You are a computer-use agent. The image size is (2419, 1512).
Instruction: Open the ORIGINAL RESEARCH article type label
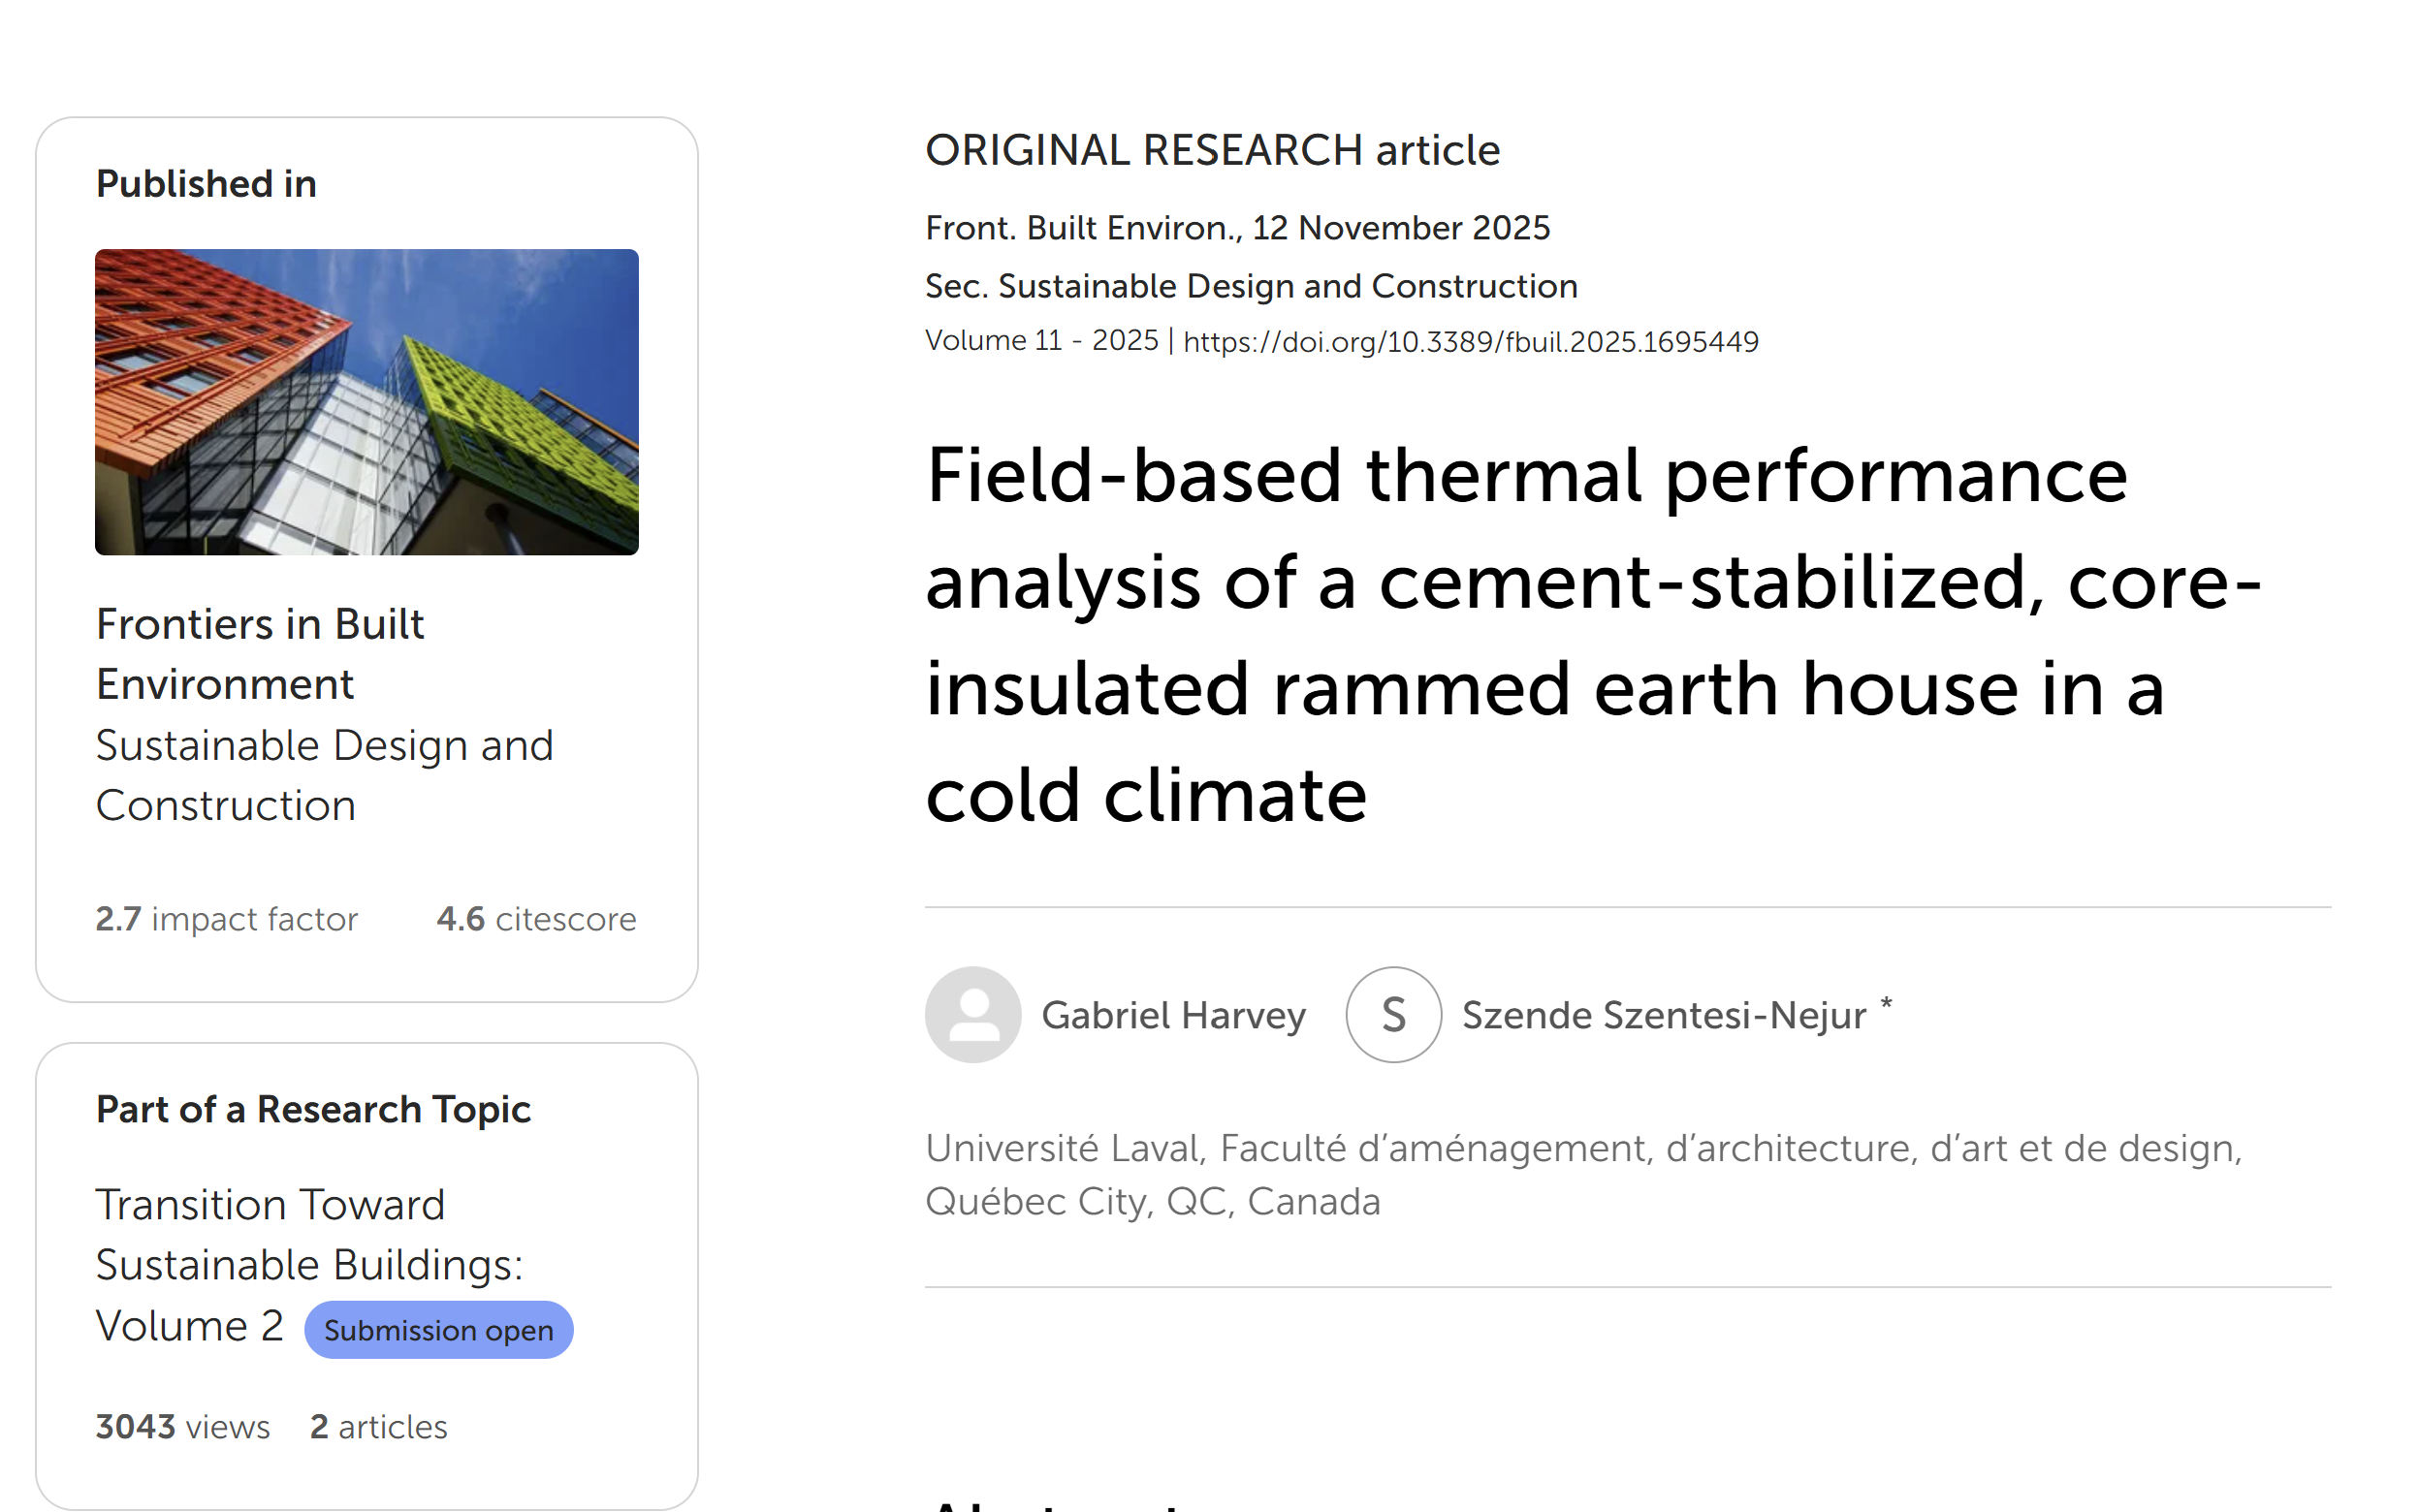pyautogui.click(x=1212, y=150)
